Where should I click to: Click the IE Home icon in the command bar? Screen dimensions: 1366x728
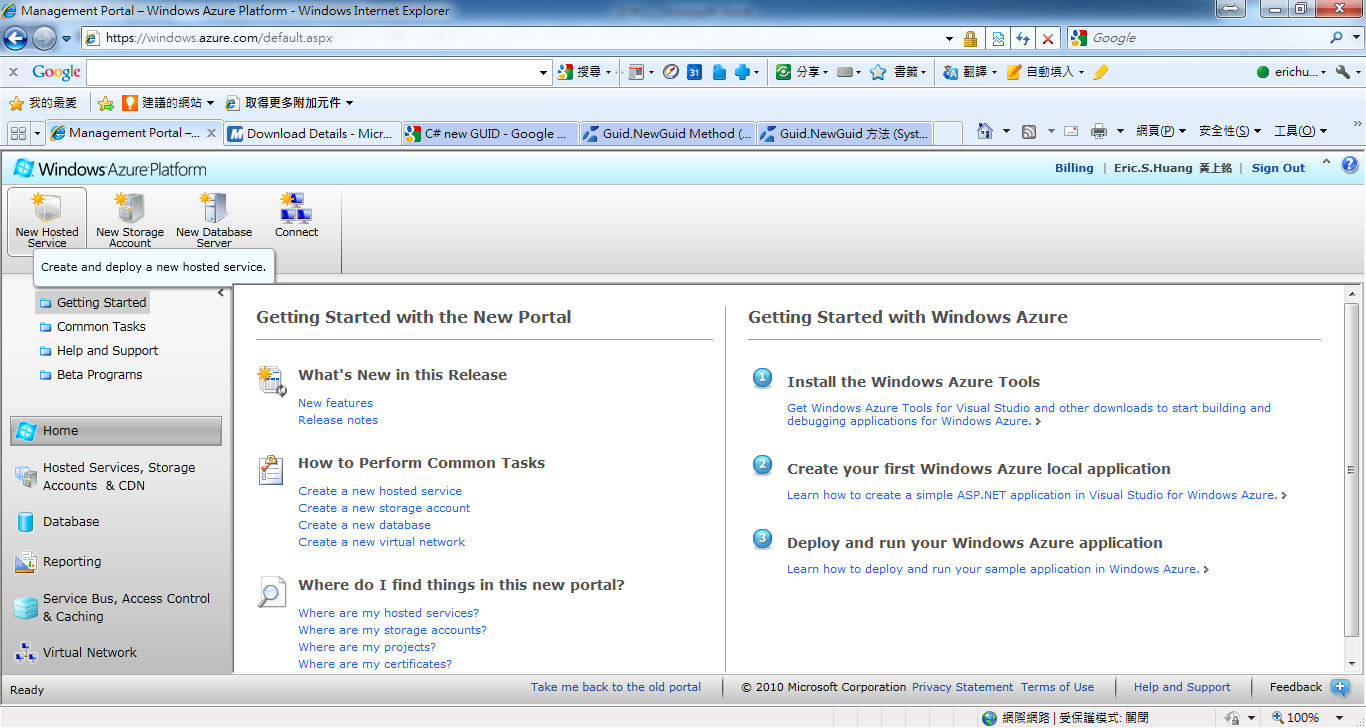tap(985, 131)
